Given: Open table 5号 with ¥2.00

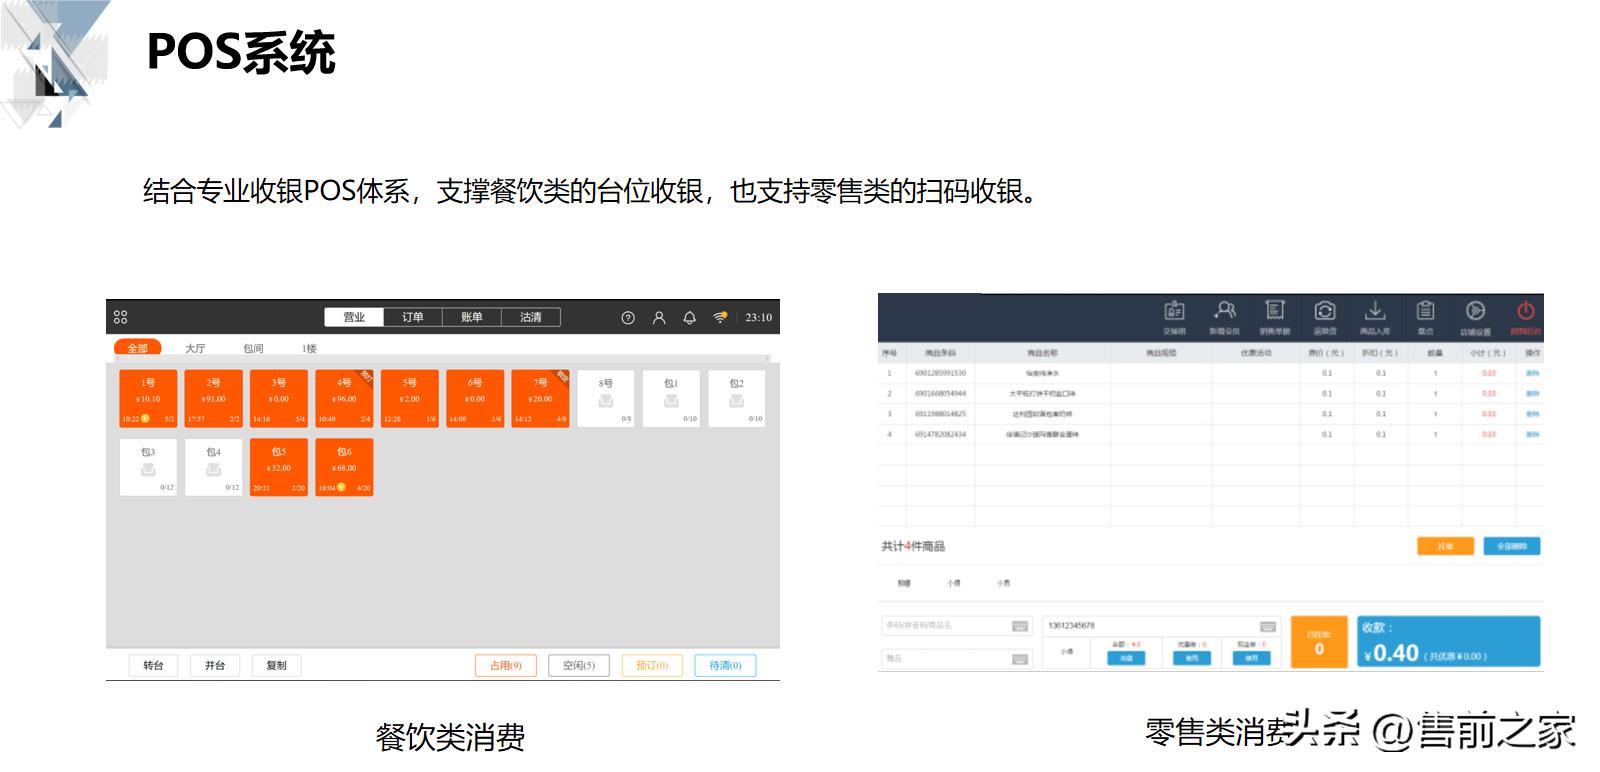Looking at the screenshot, I should [x=410, y=399].
